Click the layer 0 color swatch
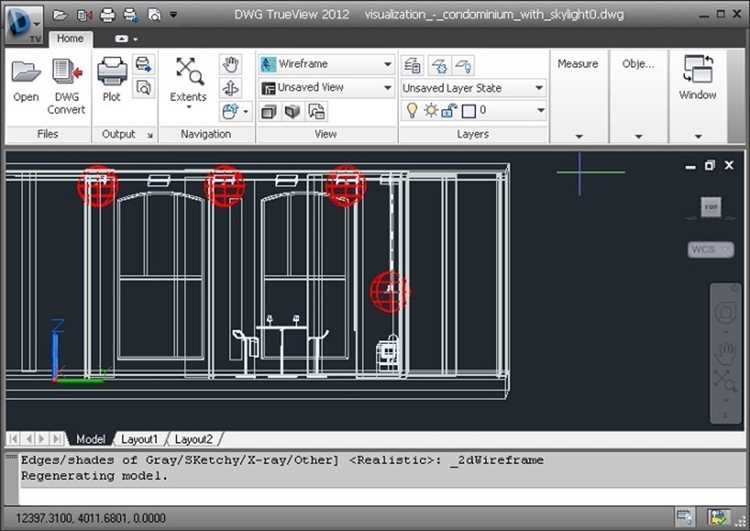This screenshot has height=531, width=750. coord(469,111)
